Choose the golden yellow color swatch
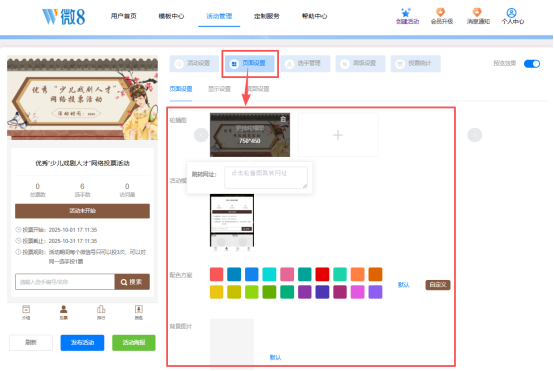 pyautogui.click(x=217, y=292)
